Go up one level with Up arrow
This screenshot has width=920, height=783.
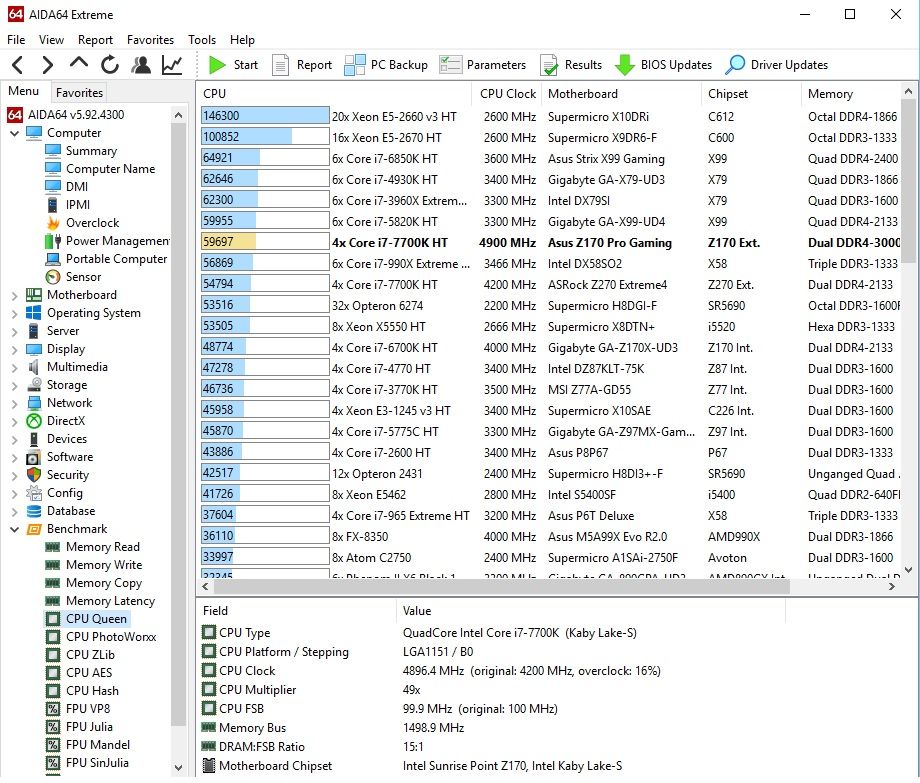pyautogui.click(x=79, y=63)
